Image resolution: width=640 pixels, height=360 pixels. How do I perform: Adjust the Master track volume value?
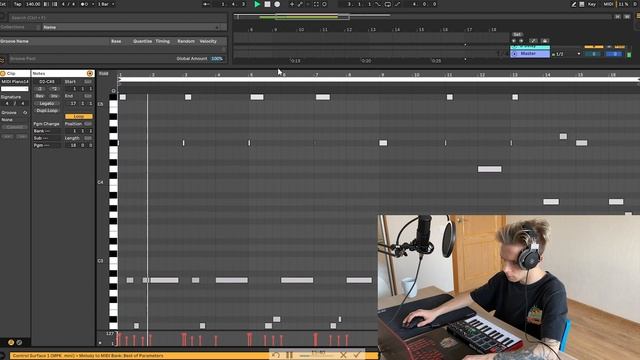[x=593, y=54]
